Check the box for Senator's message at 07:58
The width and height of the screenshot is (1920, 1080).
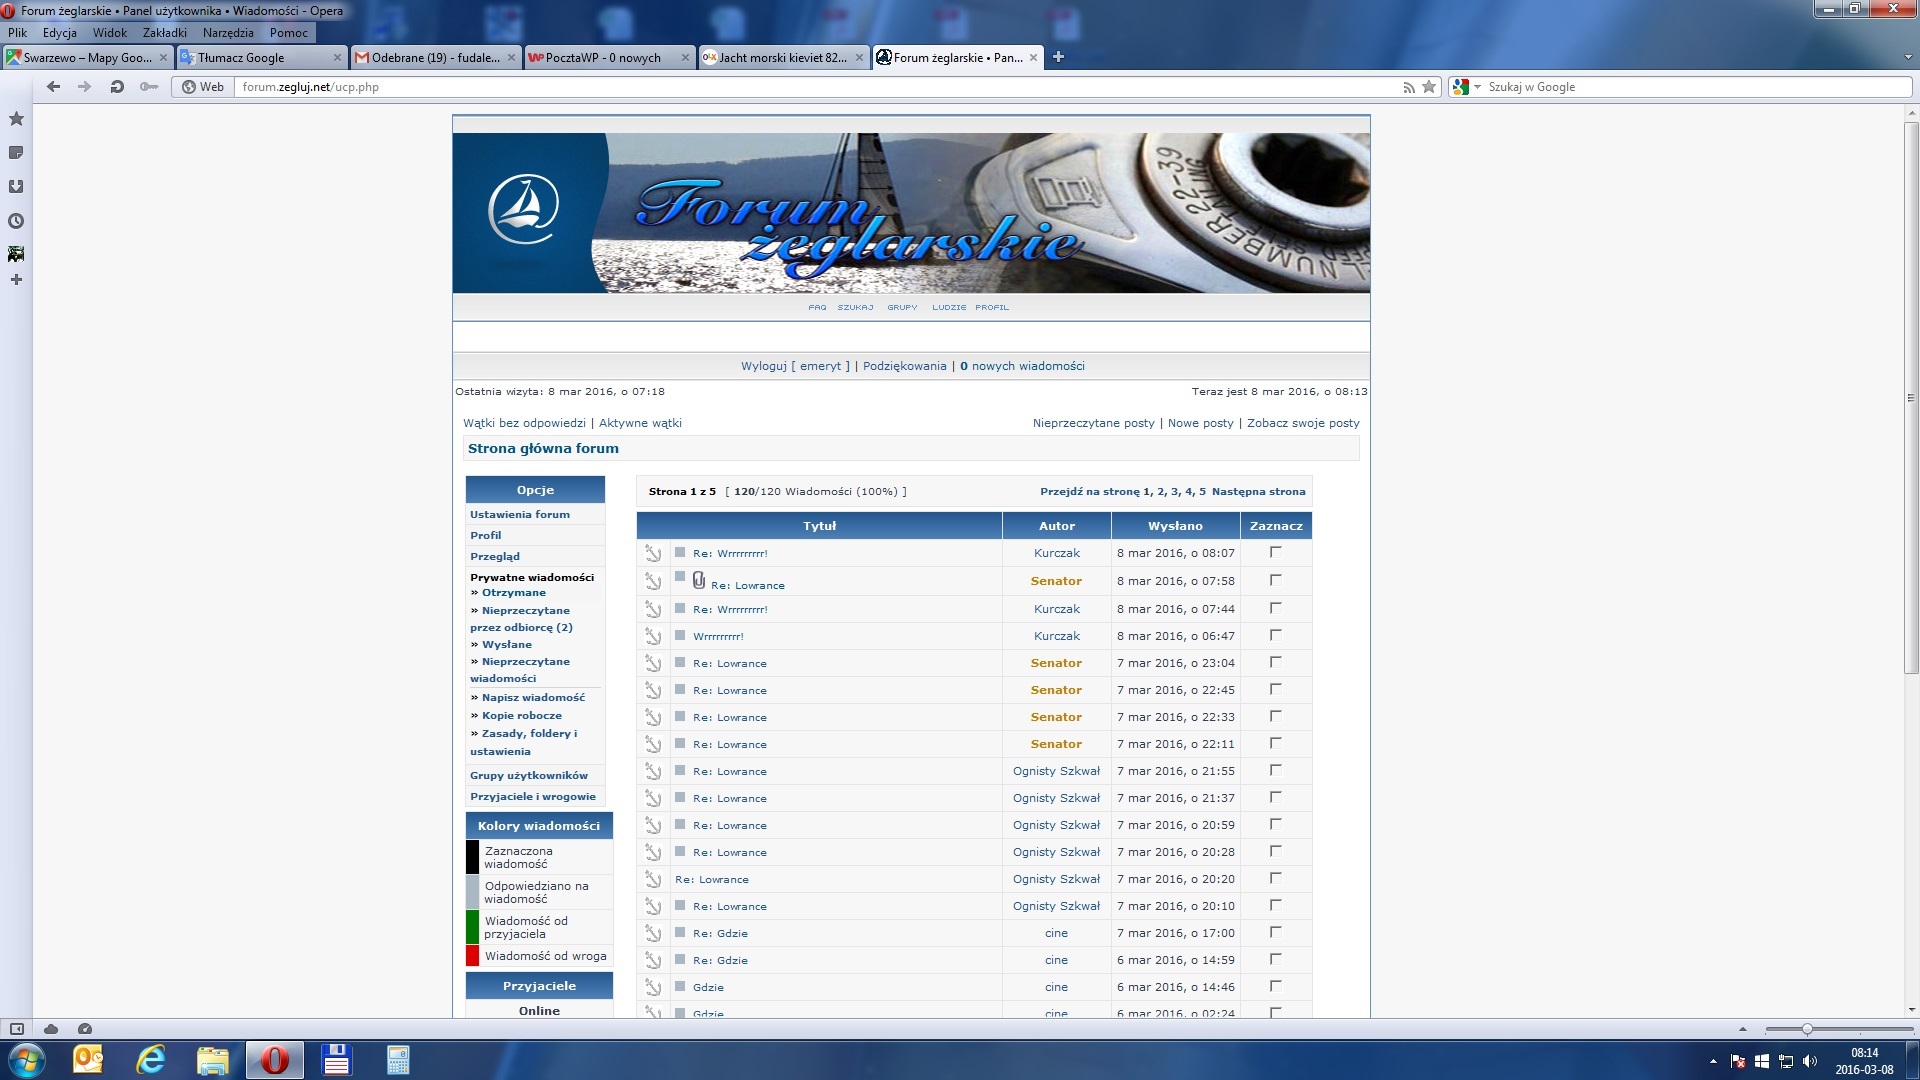[x=1275, y=580]
